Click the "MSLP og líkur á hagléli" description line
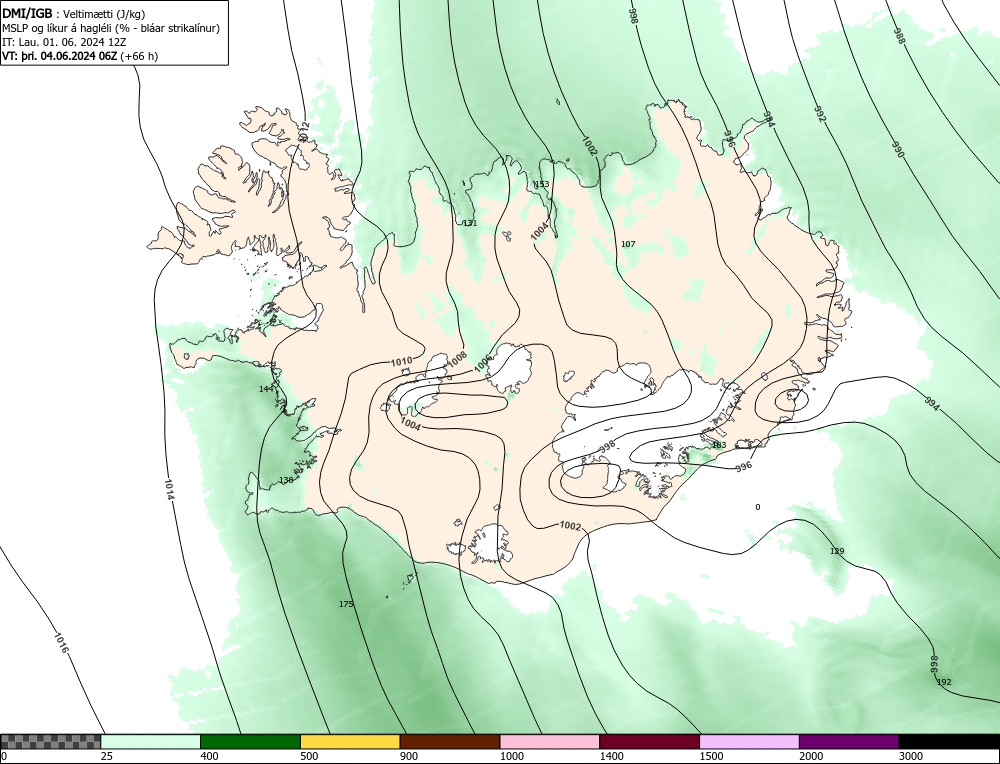Screen dimensions: 1000x764 point(111,28)
